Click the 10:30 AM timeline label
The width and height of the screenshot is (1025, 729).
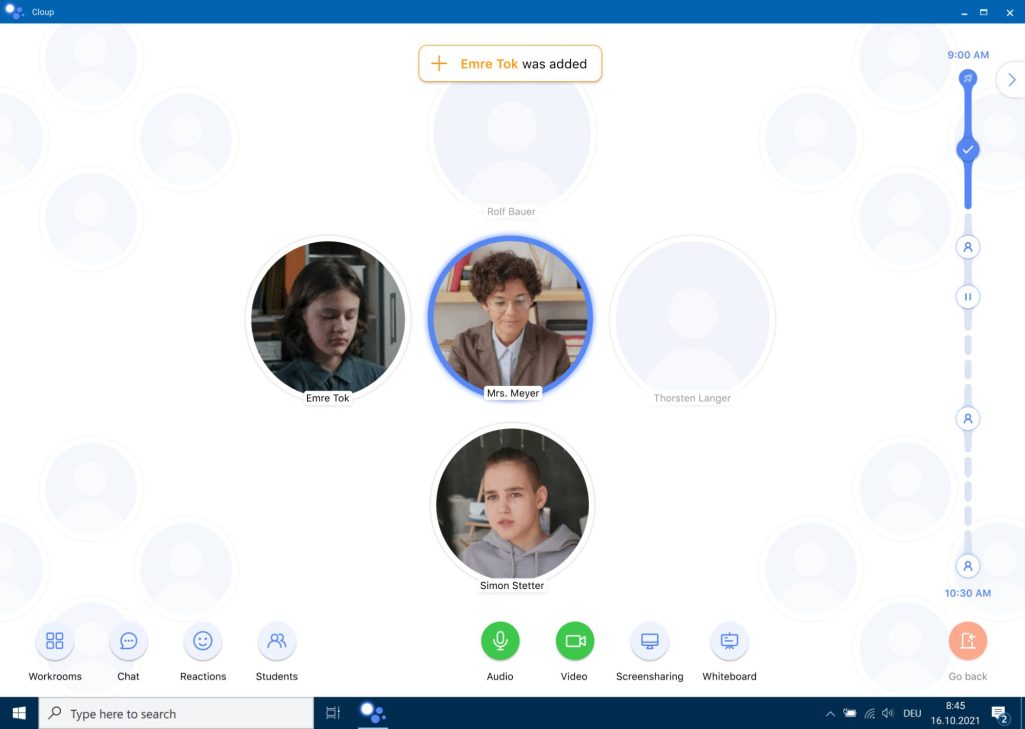[x=967, y=593]
